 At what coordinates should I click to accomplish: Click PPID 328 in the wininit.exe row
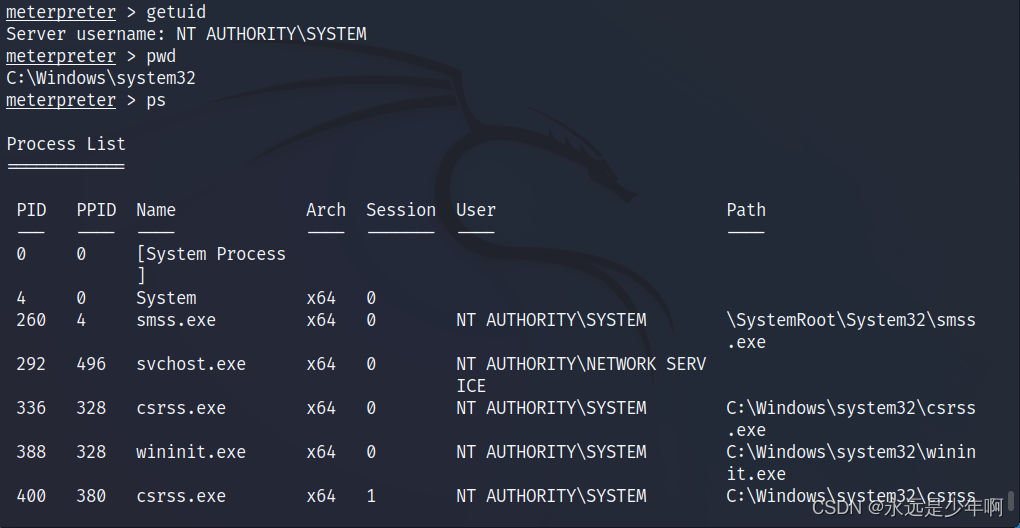[91, 452]
